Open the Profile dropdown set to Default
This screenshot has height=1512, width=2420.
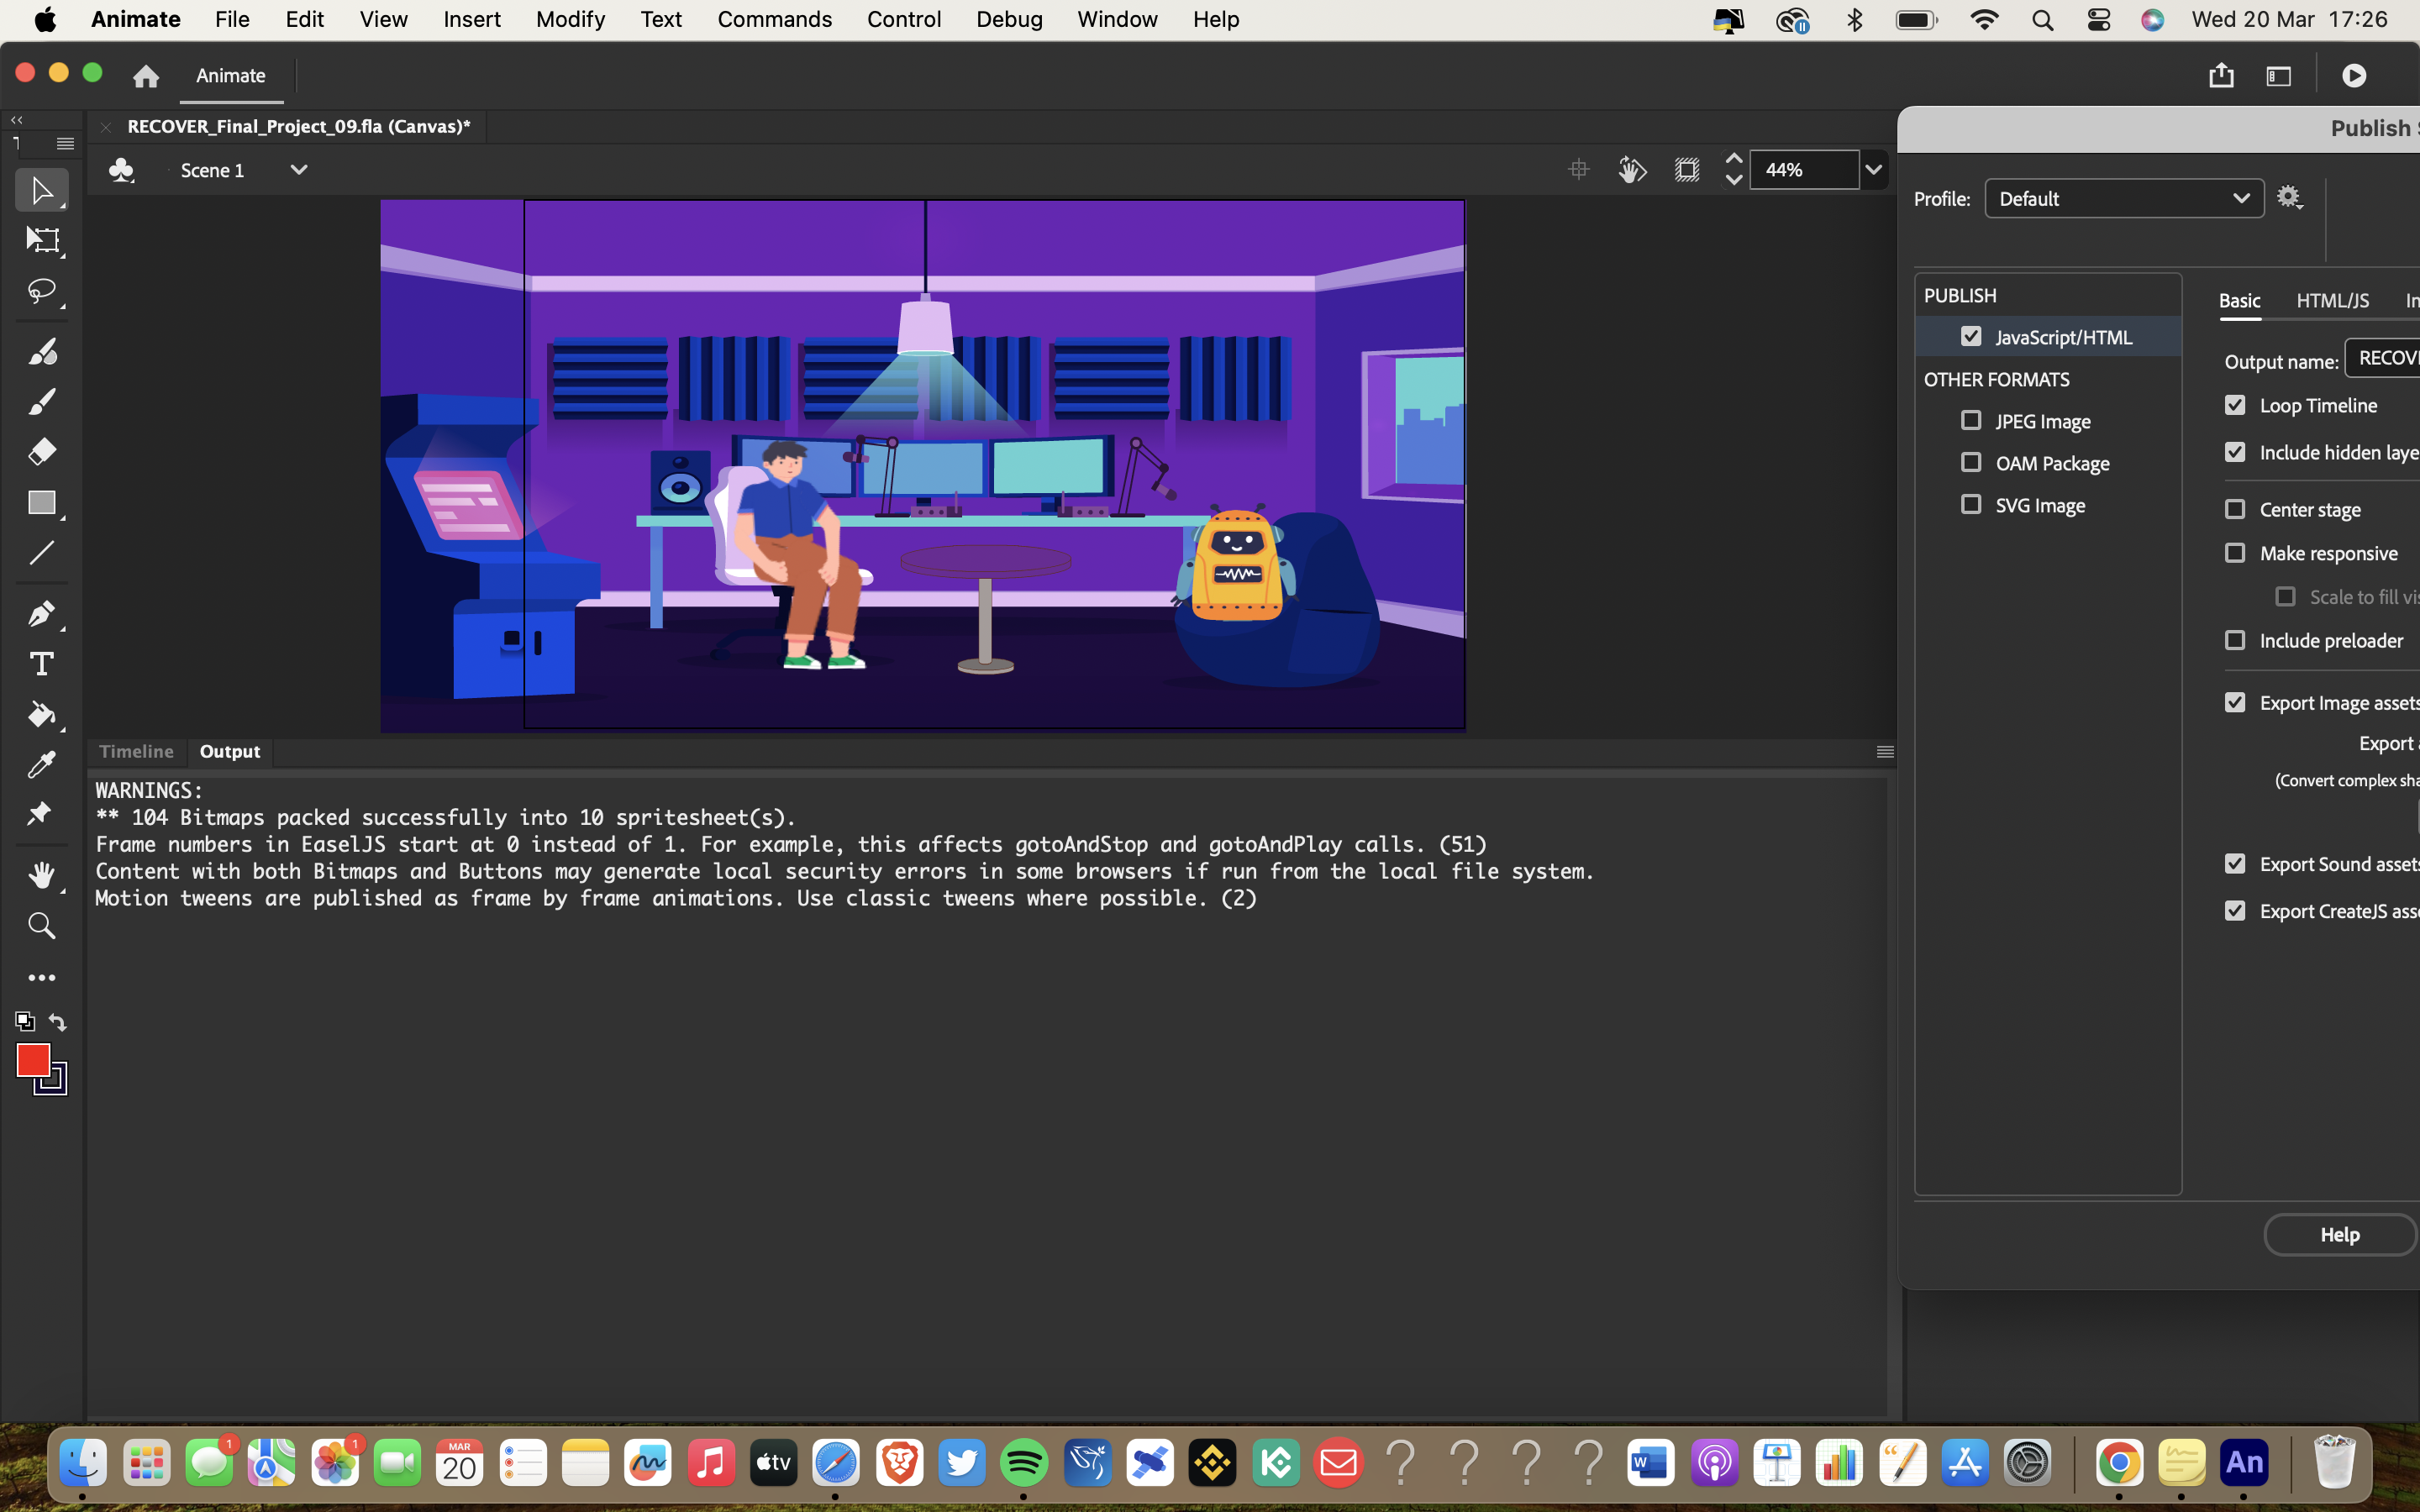[2122, 198]
